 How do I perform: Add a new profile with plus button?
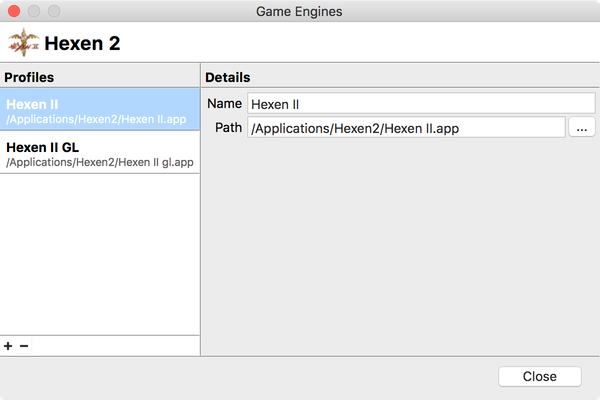point(9,346)
